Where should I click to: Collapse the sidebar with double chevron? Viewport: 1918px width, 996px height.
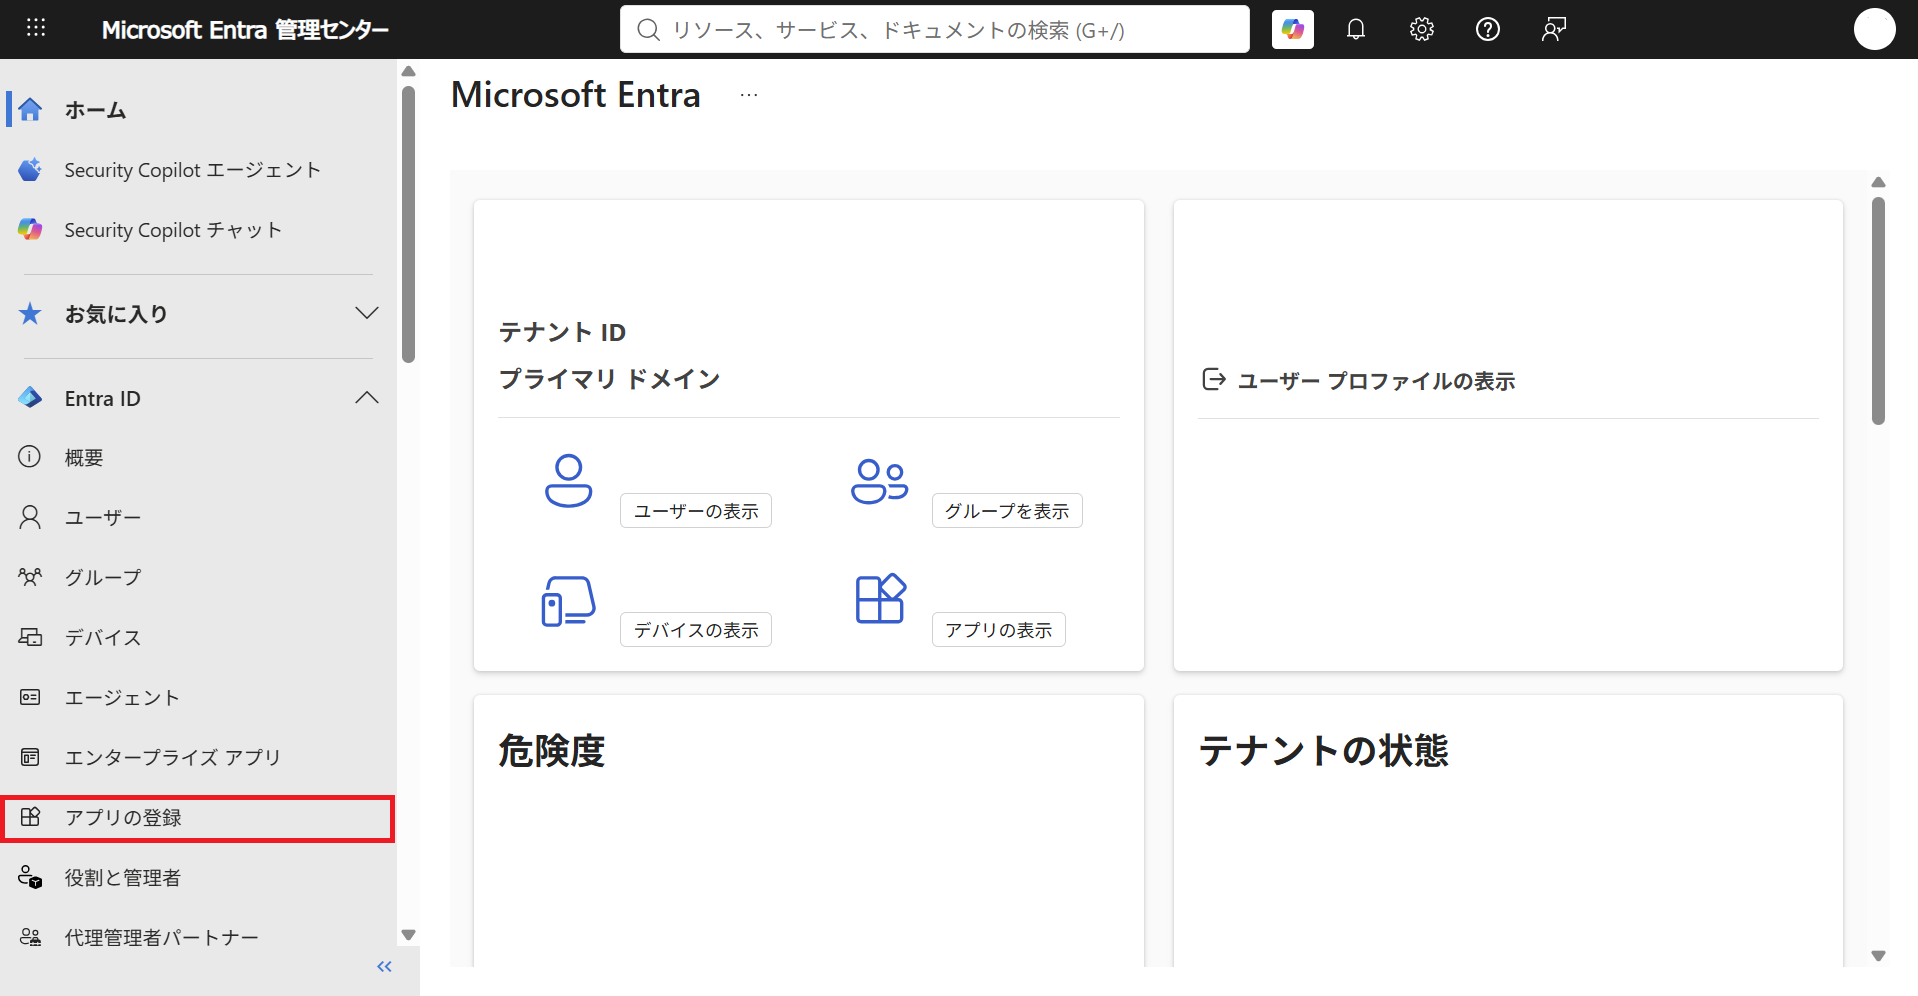(x=384, y=966)
